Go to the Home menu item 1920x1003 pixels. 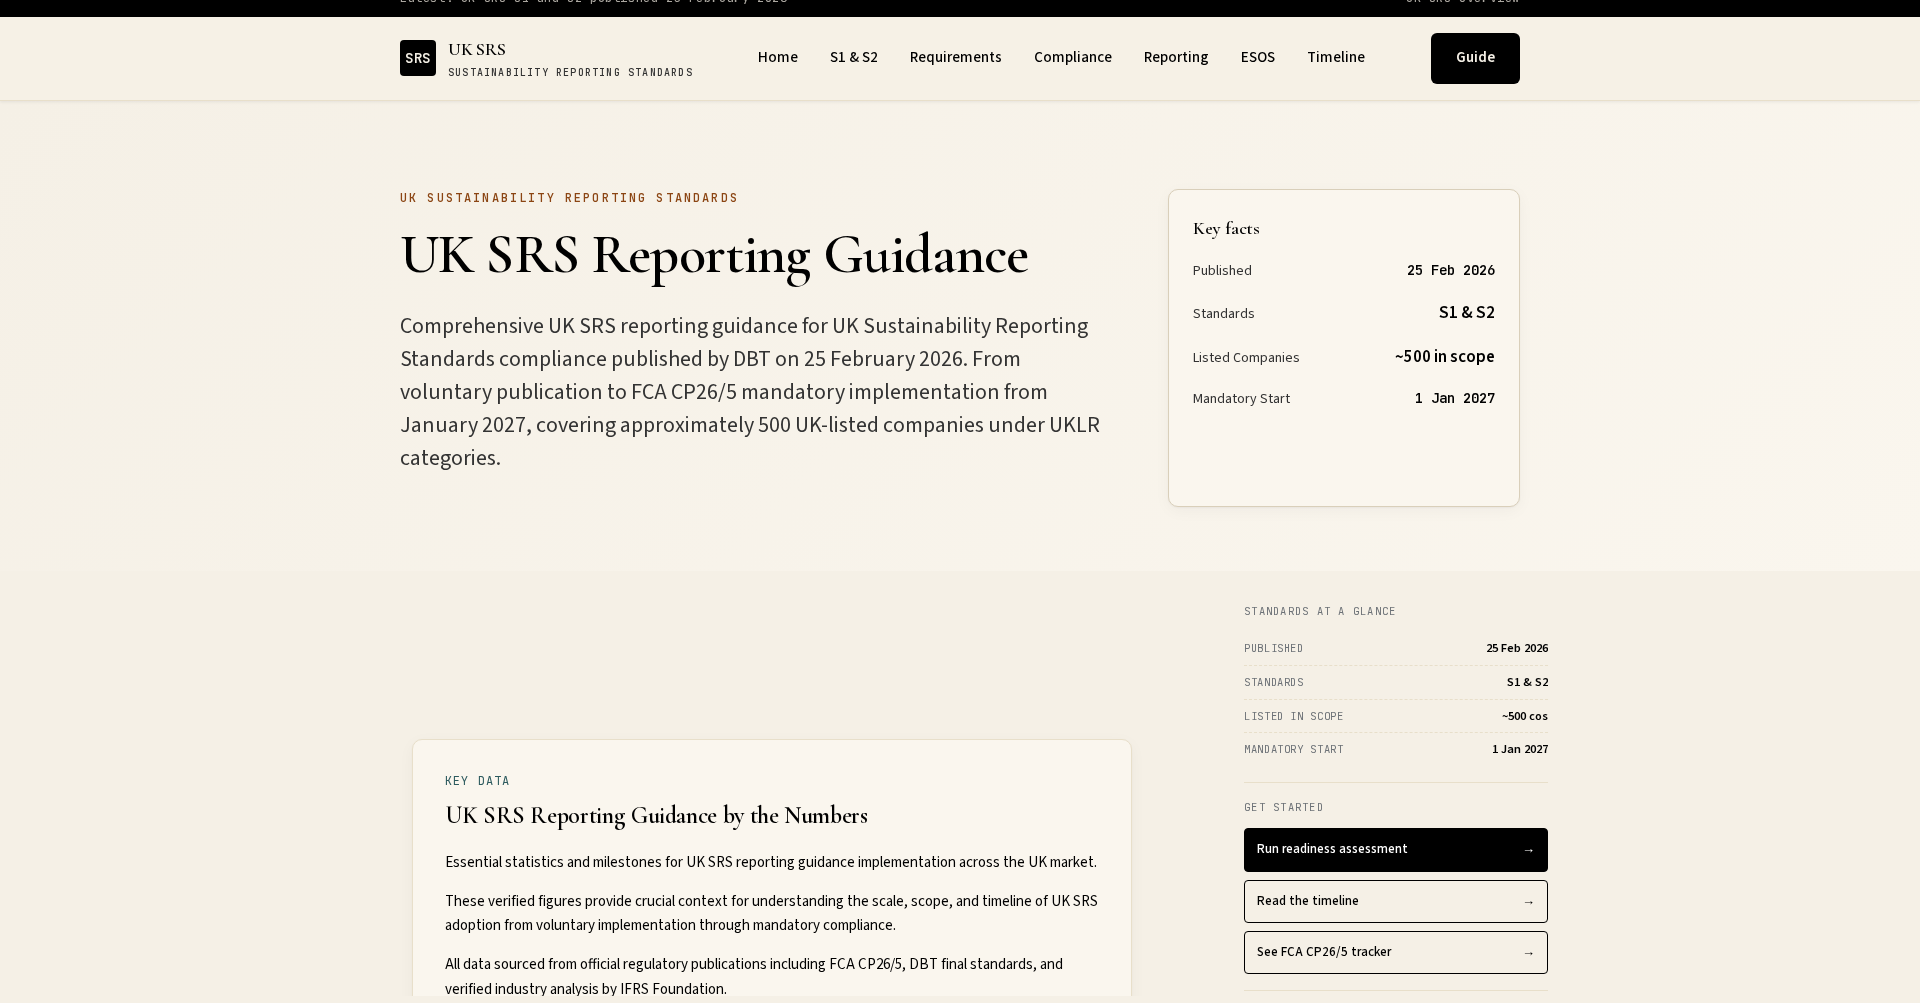click(778, 58)
